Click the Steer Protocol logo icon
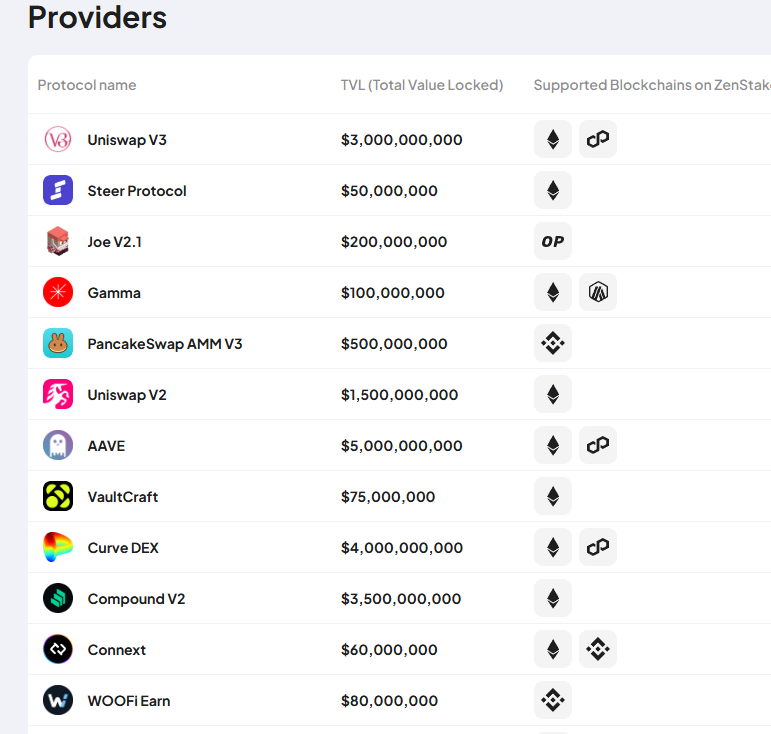The image size is (771, 734). [58, 191]
